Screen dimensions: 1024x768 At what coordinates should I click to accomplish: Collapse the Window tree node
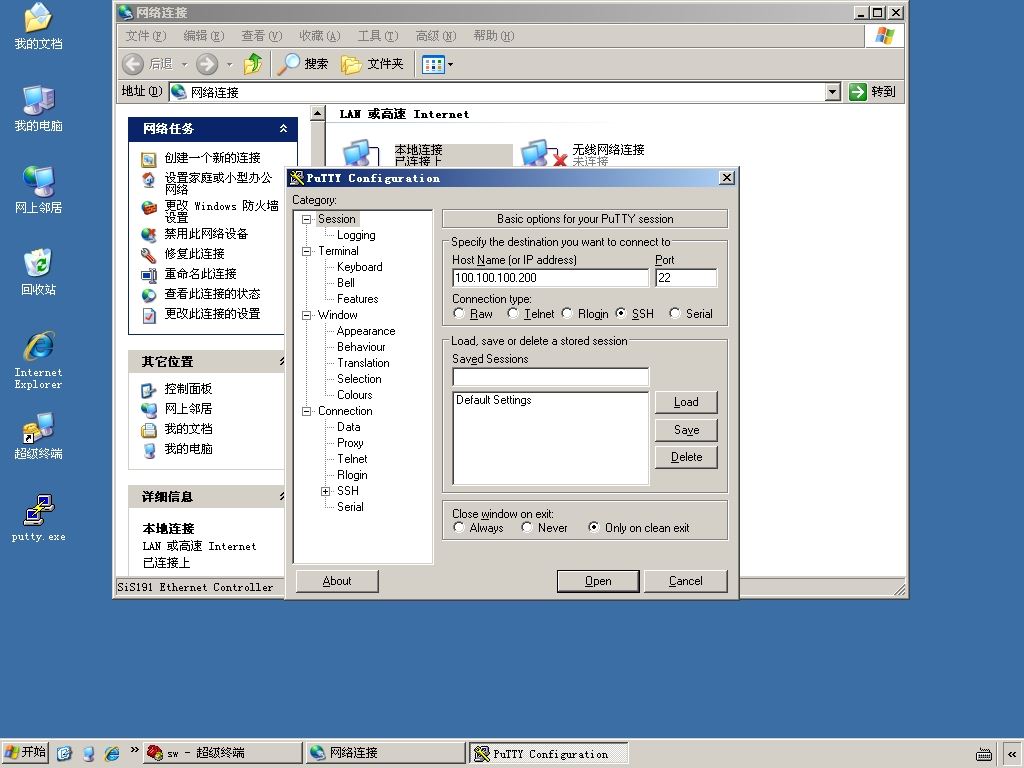[306, 315]
